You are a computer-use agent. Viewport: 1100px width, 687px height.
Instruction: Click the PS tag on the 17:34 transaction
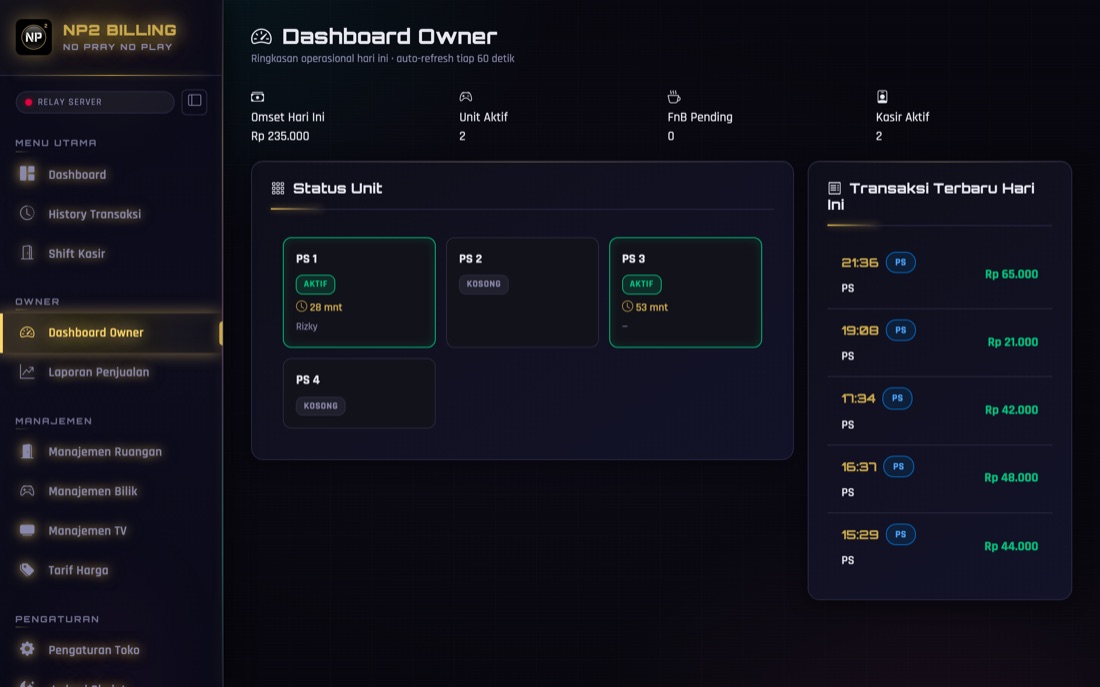point(897,398)
